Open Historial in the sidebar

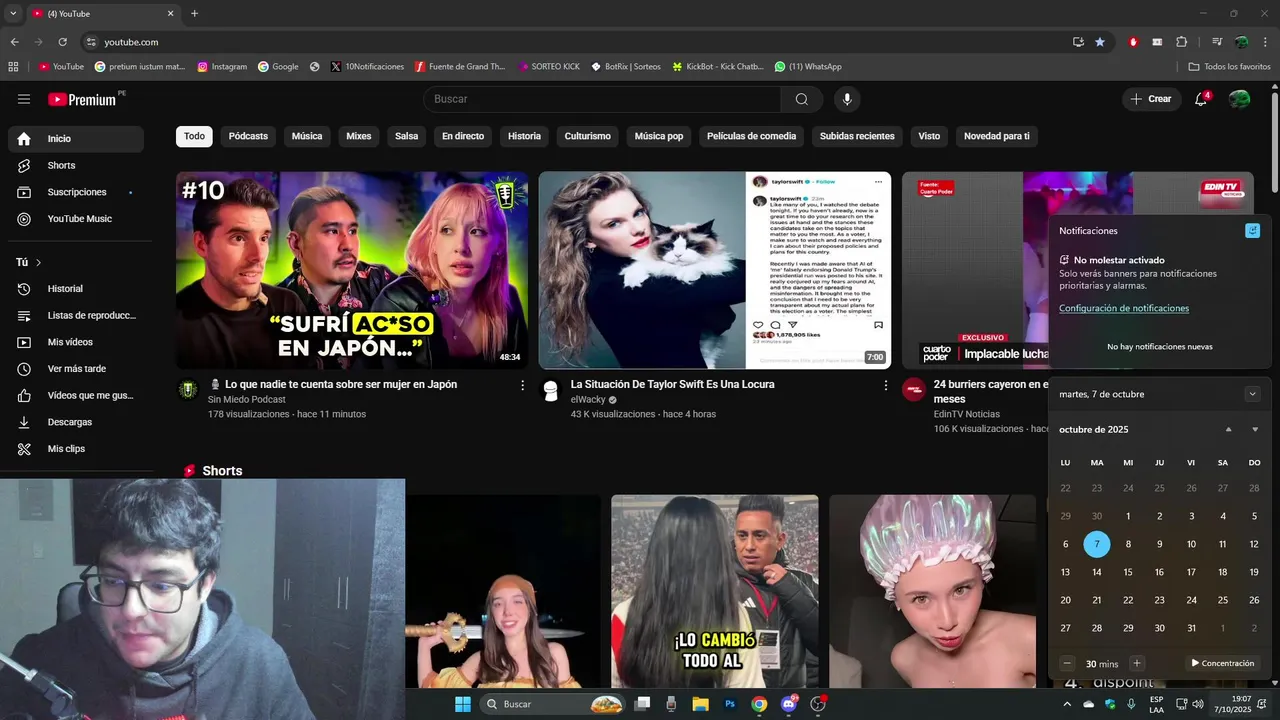76,289
